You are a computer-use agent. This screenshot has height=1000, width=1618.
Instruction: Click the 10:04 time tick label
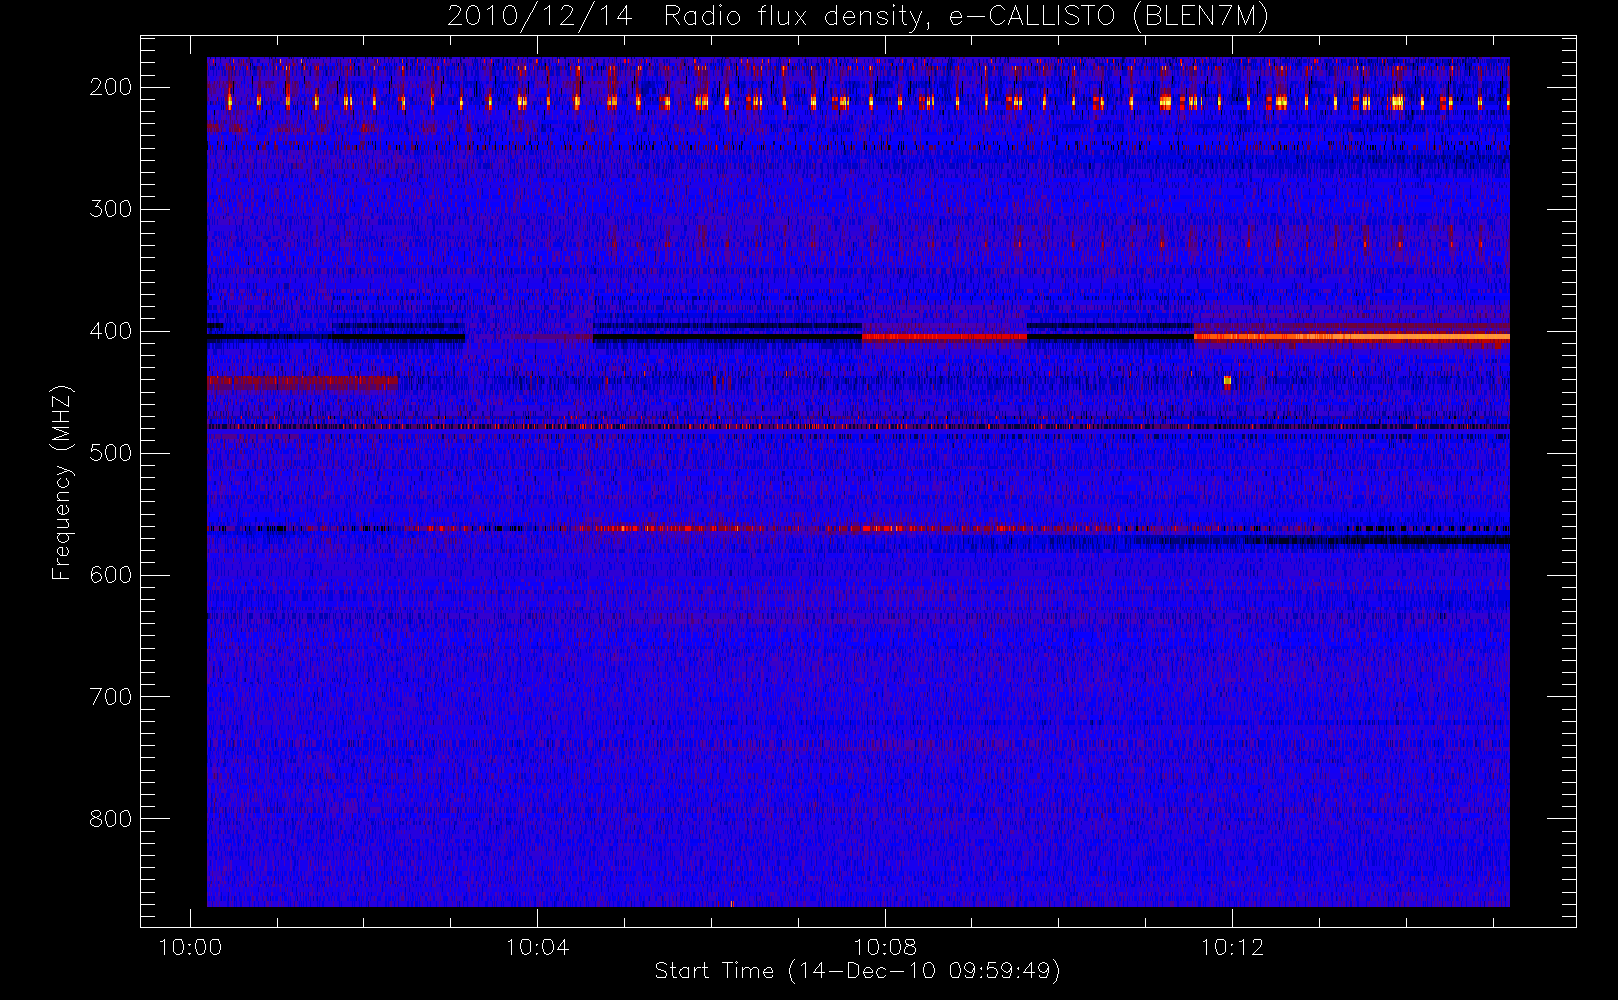537,947
